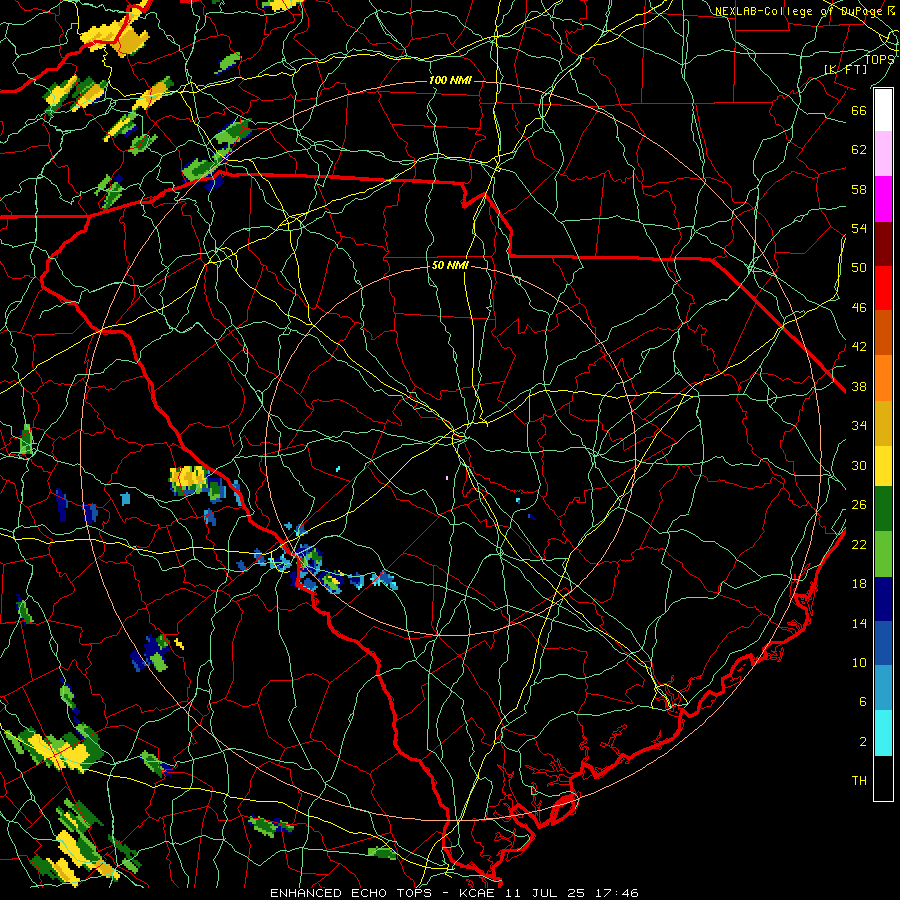Click 'ENHANCED ECHO TOPS' in the bottom caption
This screenshot has width=900, height=900.
(x=351, y=893)
